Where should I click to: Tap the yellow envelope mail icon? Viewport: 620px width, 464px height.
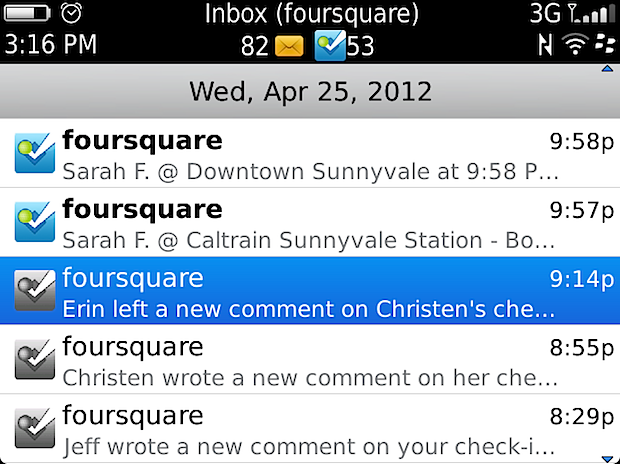click(x=289, y=46)
